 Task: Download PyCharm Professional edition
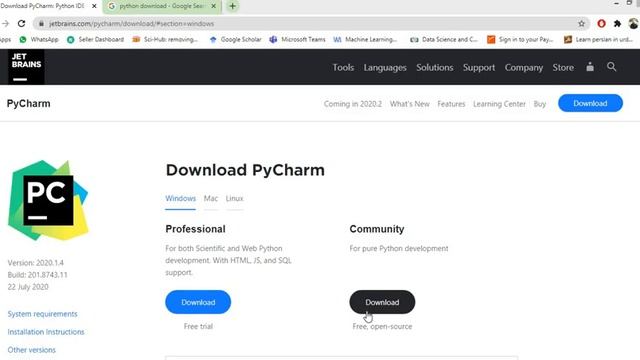198,302
